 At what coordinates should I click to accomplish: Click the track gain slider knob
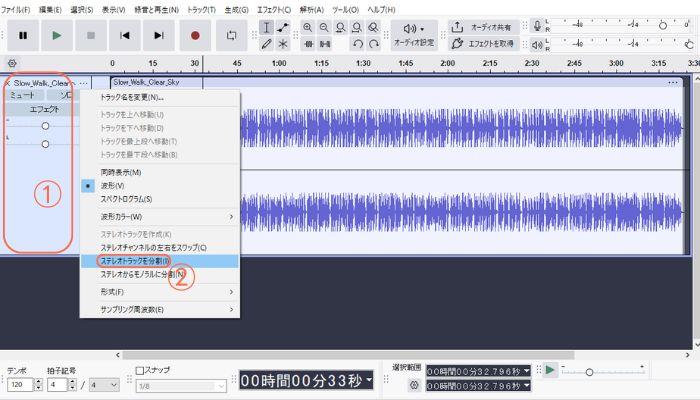tap(45, 126)
